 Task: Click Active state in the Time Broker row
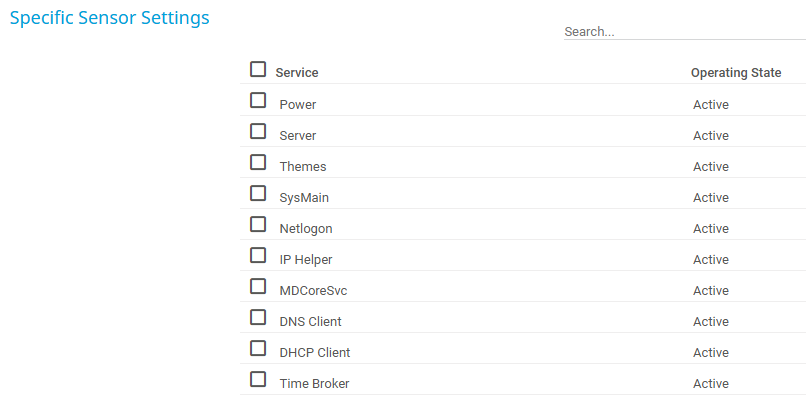(x=711, y=384)
